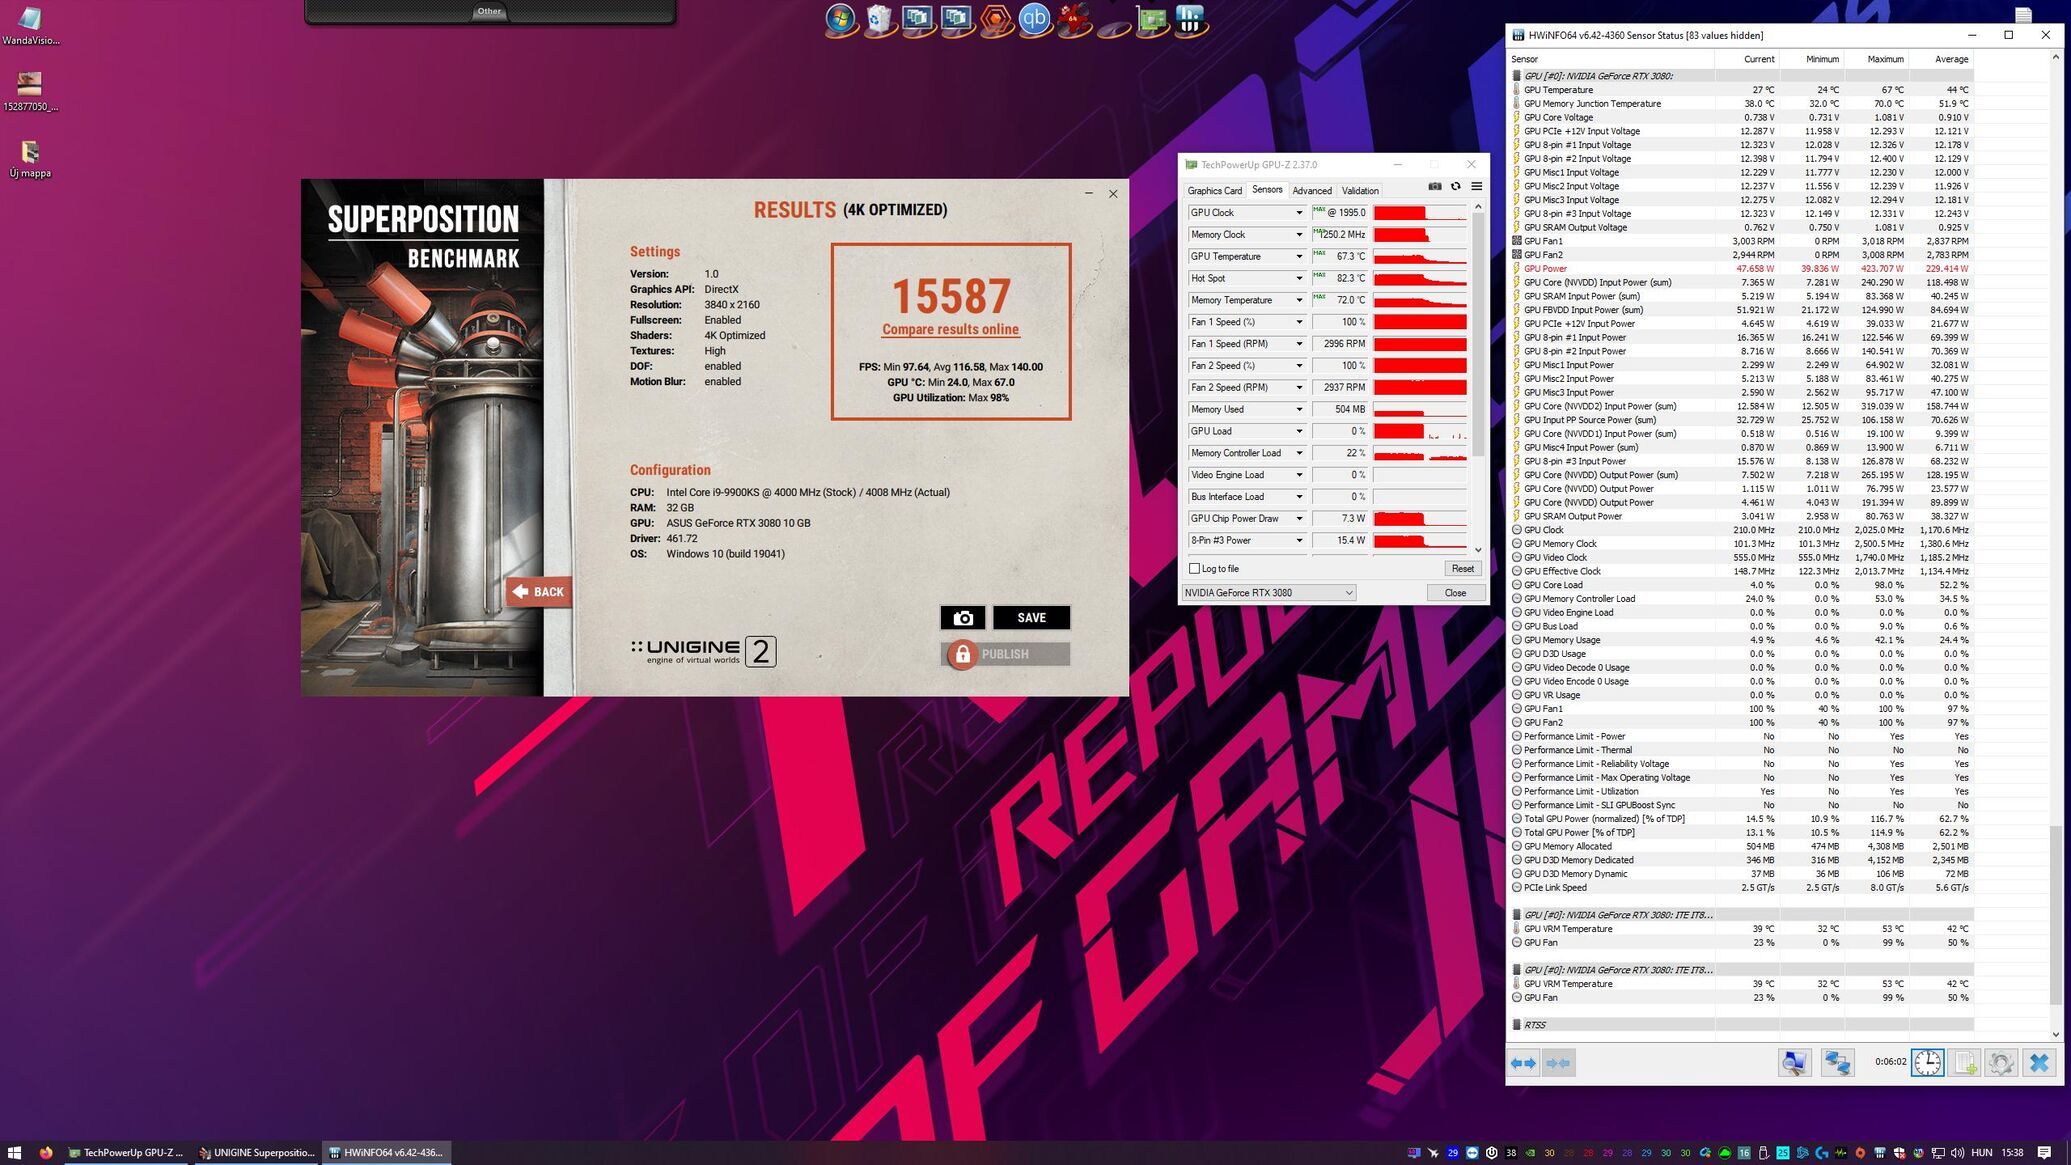Select the red GPU Power row
This screenshot has height=1165, width=2071.
pyautogui.click(x=1741, y=269)
